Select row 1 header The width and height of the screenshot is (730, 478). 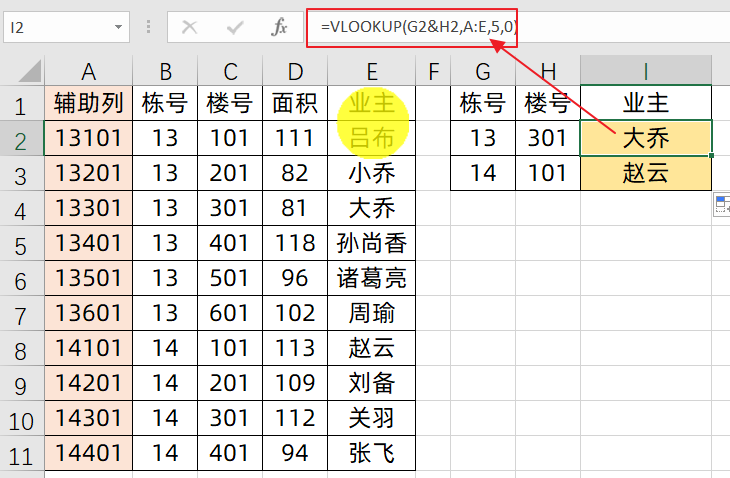pos(21,103)
